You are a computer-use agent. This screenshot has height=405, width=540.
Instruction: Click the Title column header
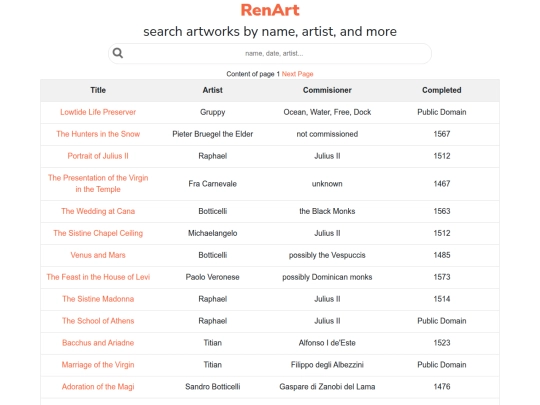98,90
